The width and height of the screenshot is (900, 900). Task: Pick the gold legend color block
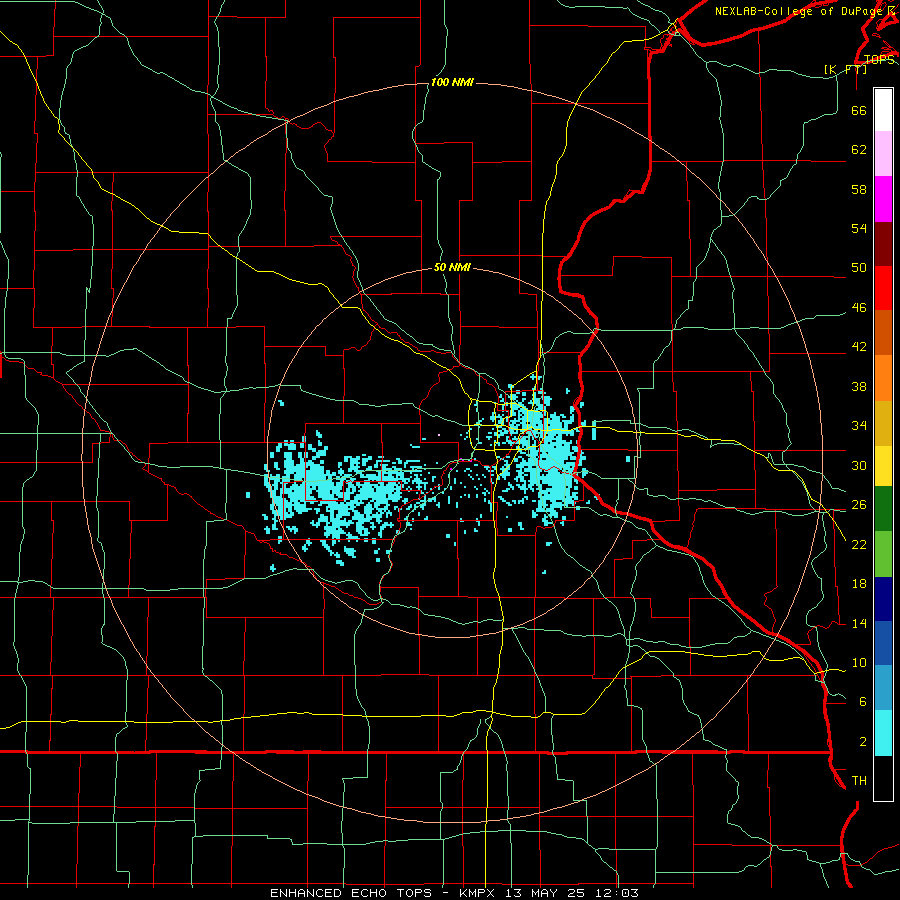(x=883, y=423)
